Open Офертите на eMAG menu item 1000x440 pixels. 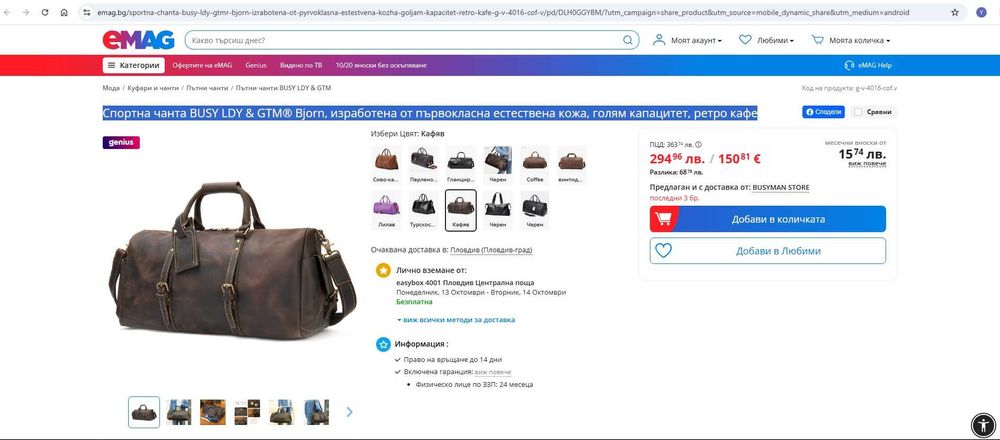coord(202,65)
